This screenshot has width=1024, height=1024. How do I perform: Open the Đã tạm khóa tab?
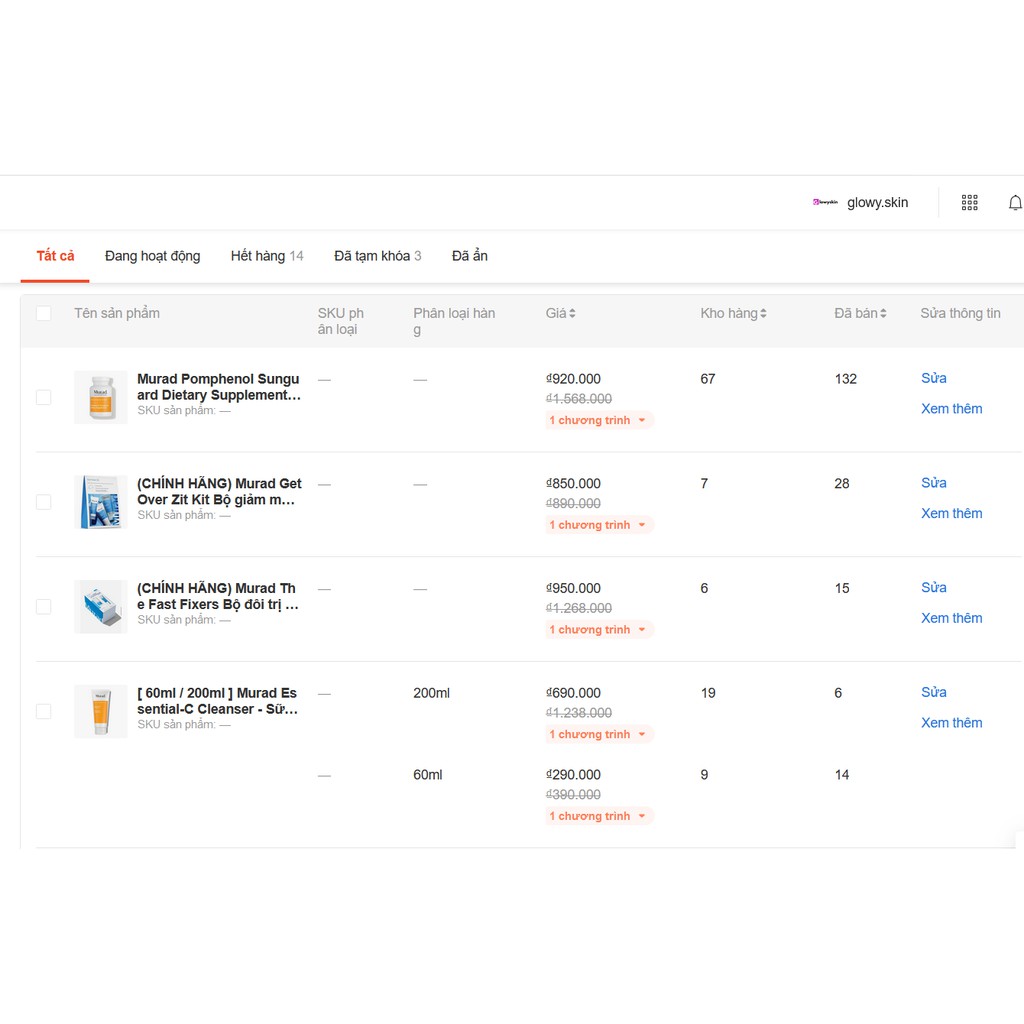pos(377,256)
